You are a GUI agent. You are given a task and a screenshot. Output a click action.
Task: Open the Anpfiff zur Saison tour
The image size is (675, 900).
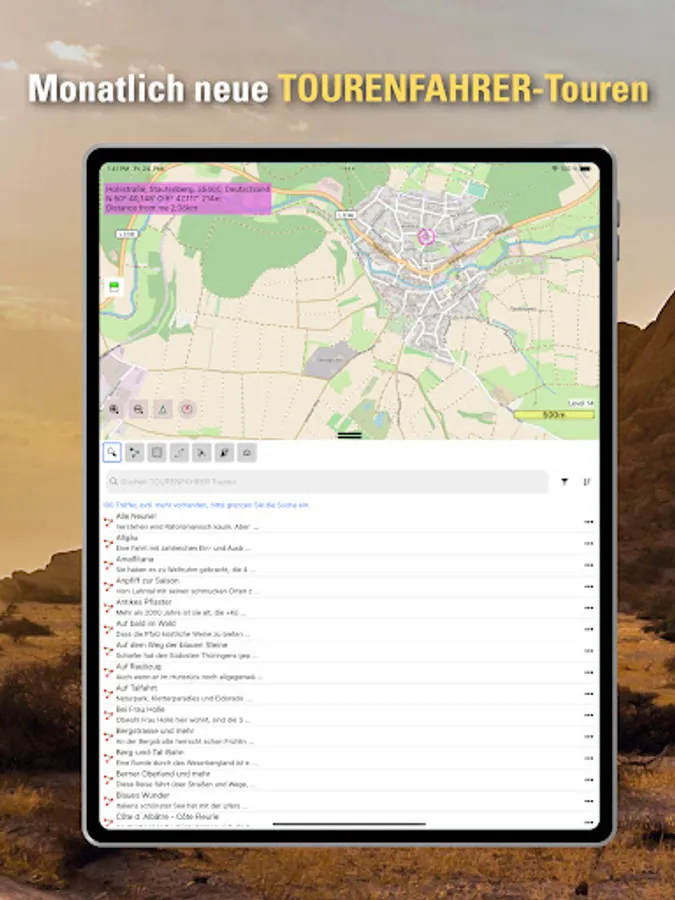[x=350, y=586]
